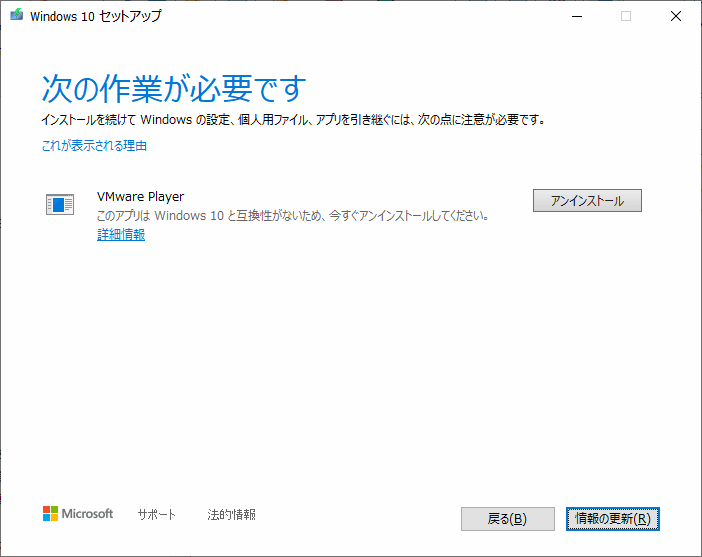Click the incompatibility message about Windows 10 と互換性がない
702x557 pixels.
[293, 216]
